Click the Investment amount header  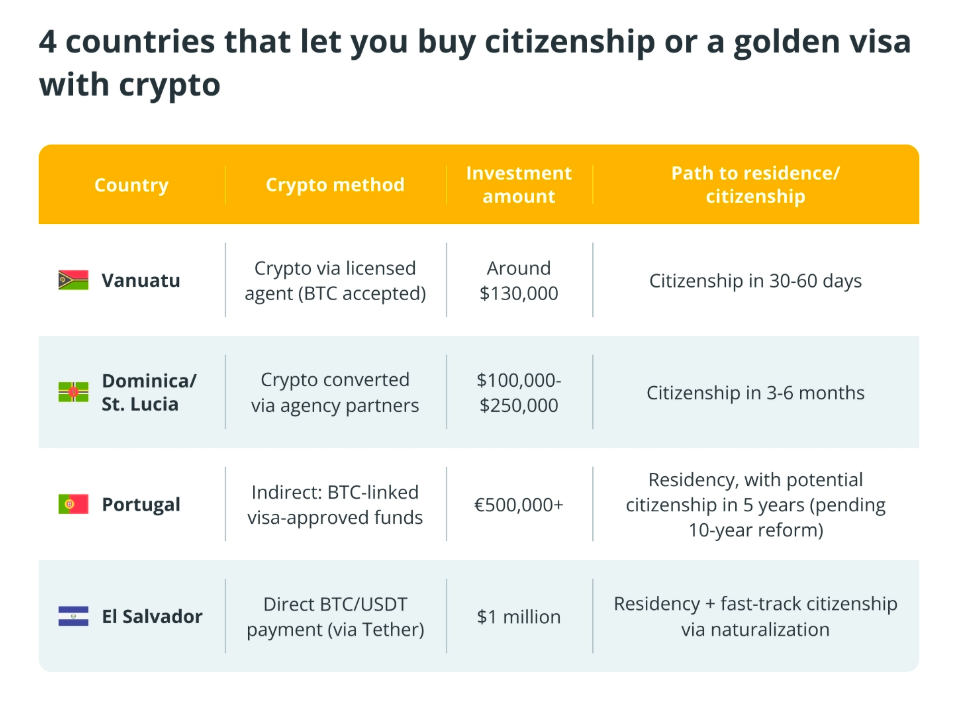pyautogui.click(x=519, y=185)
